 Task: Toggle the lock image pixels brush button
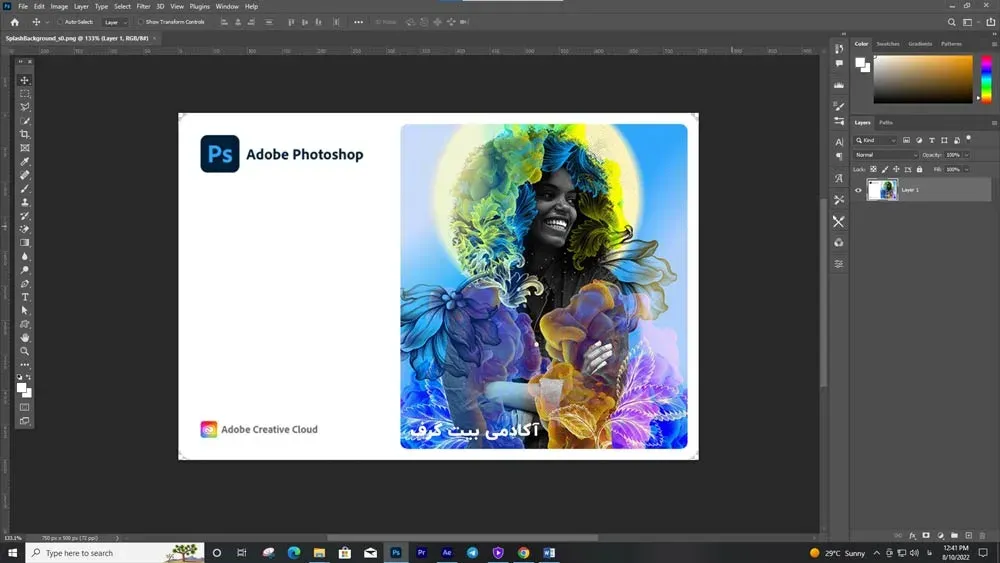885,170
